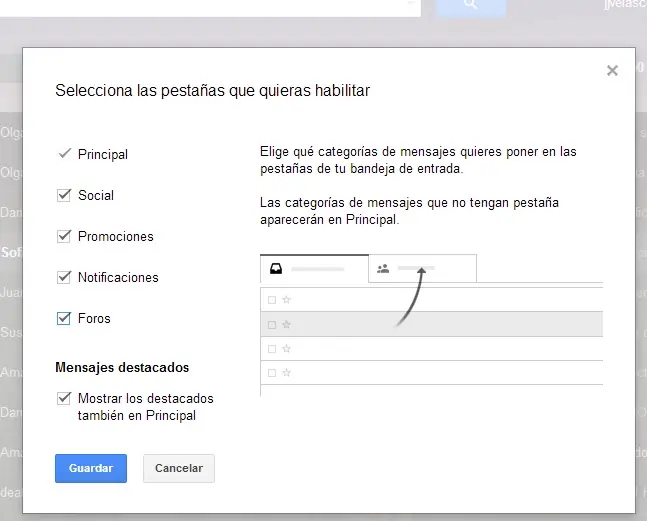Image resolution: width=647 pixels, height=521 pixels.
Task: Click the Cancelar button
Action: (x=179, y=468)
